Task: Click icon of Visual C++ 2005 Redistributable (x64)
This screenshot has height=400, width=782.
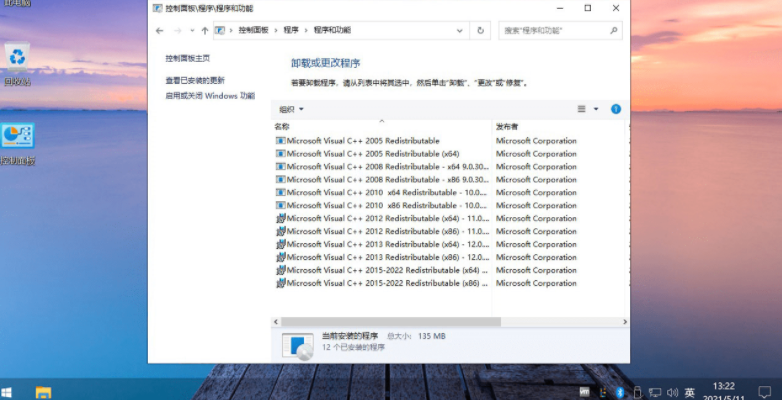Action: [281, 154]
